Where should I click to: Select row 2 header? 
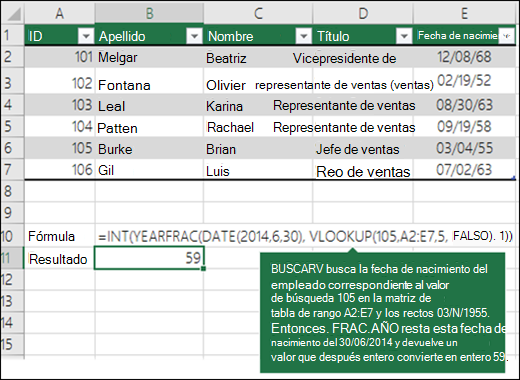[x=12, y=57]
